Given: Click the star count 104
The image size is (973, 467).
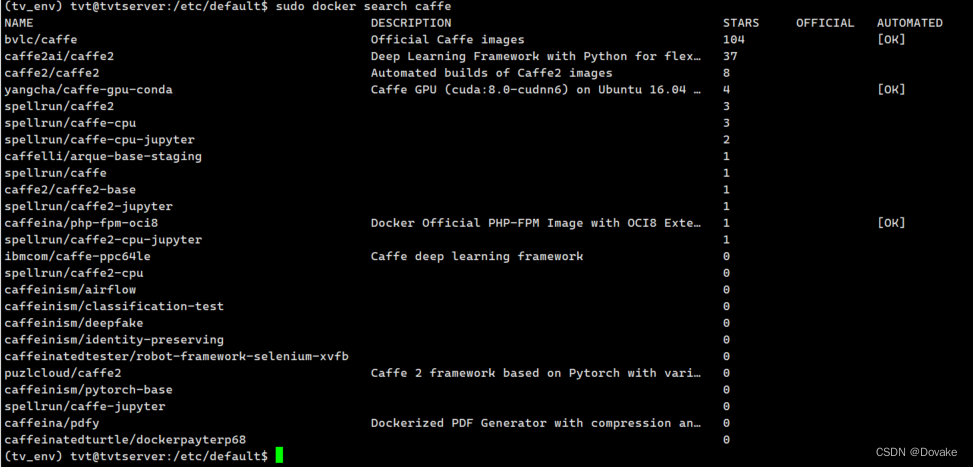Looking at the screenshot, I should pyautogui.click(x=733, y=40).
